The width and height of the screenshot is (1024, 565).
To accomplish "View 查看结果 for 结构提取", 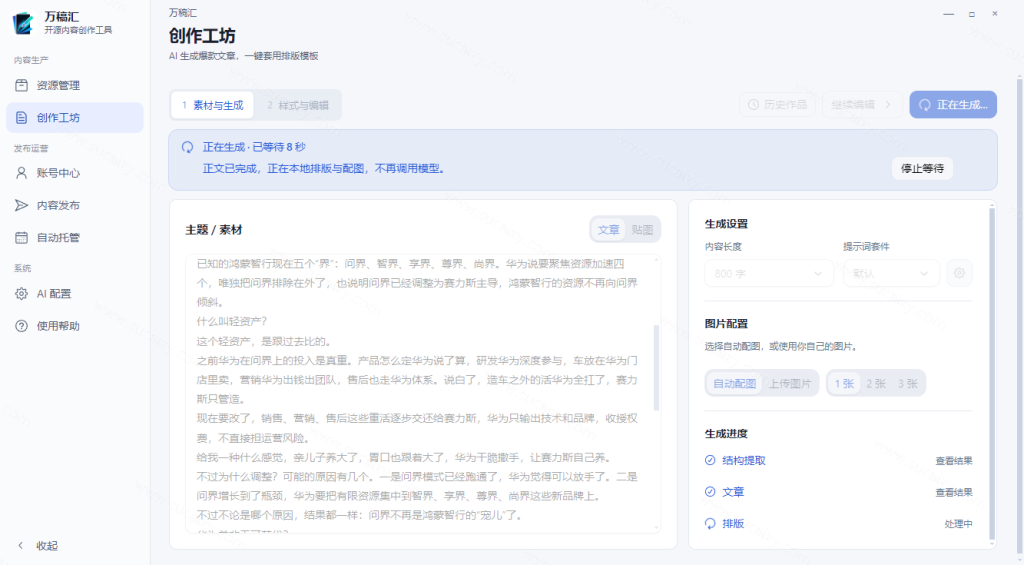I will [x=953, y=460].
